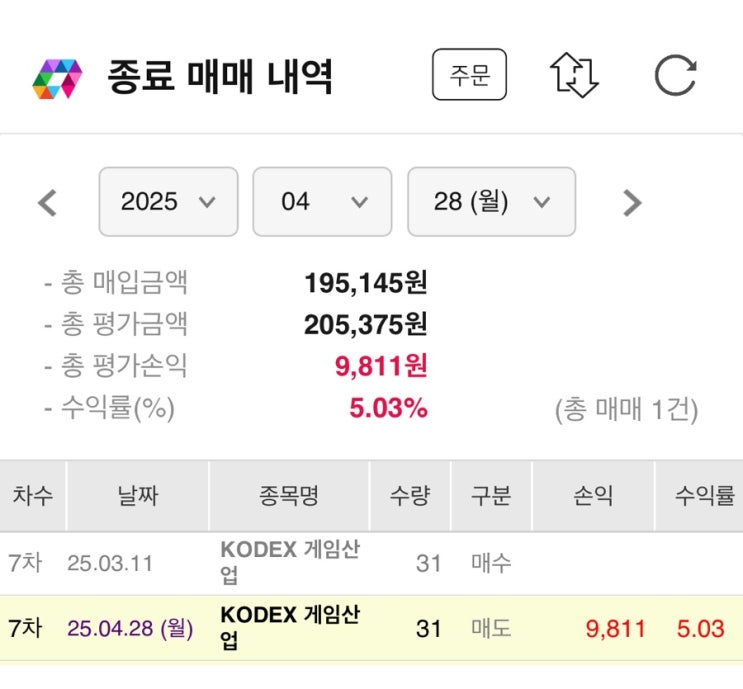The width and height of the screenshot is (743, 689).
Task: Refresh the trade history list
Action: click(x=675, y=76)
